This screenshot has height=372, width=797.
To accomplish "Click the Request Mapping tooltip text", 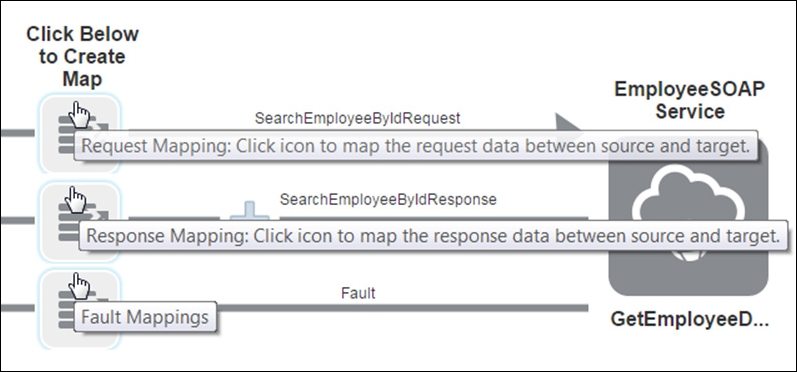I will [415, 146].
